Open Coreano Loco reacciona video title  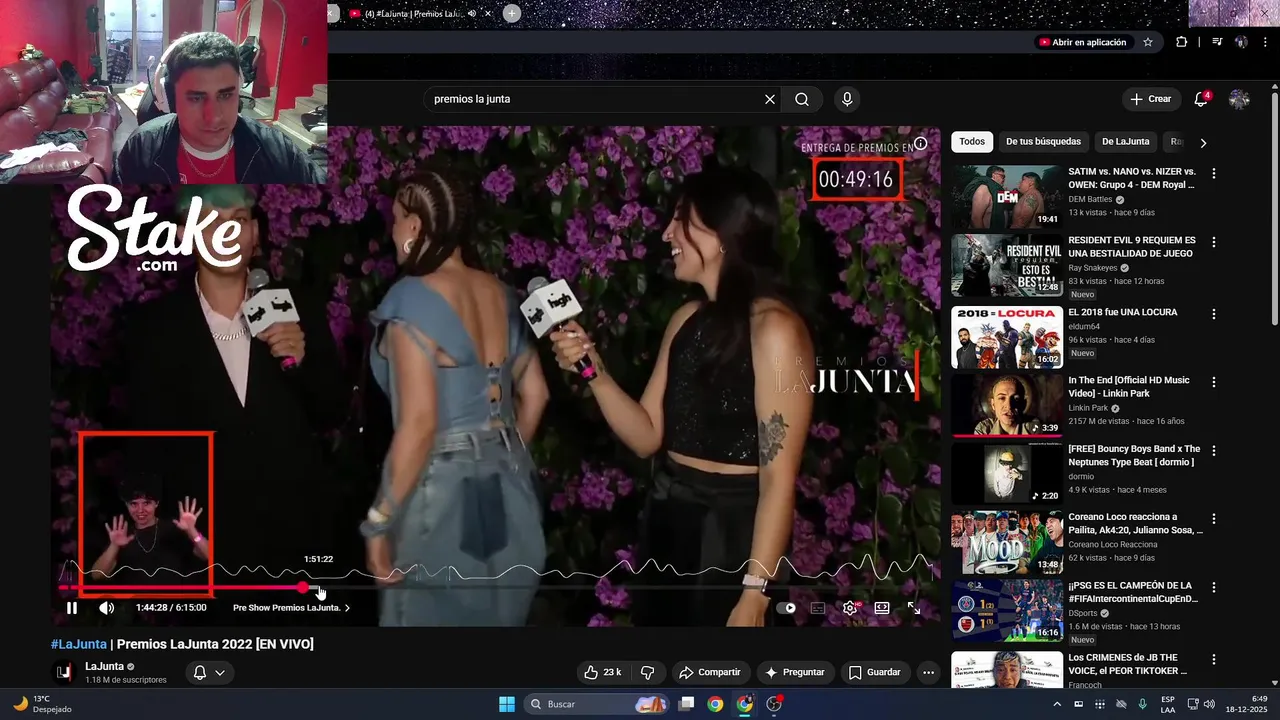[x=1135, y=524]
